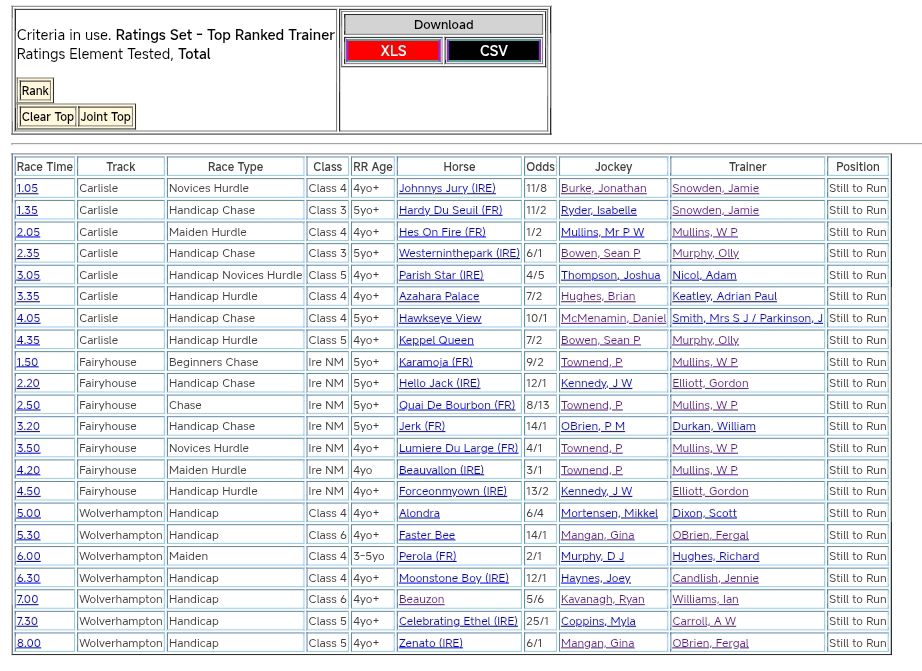The width and height of the screenshot is (922, 671).
Task: Click trainer Durkan, William
Action: click(713, 427)
